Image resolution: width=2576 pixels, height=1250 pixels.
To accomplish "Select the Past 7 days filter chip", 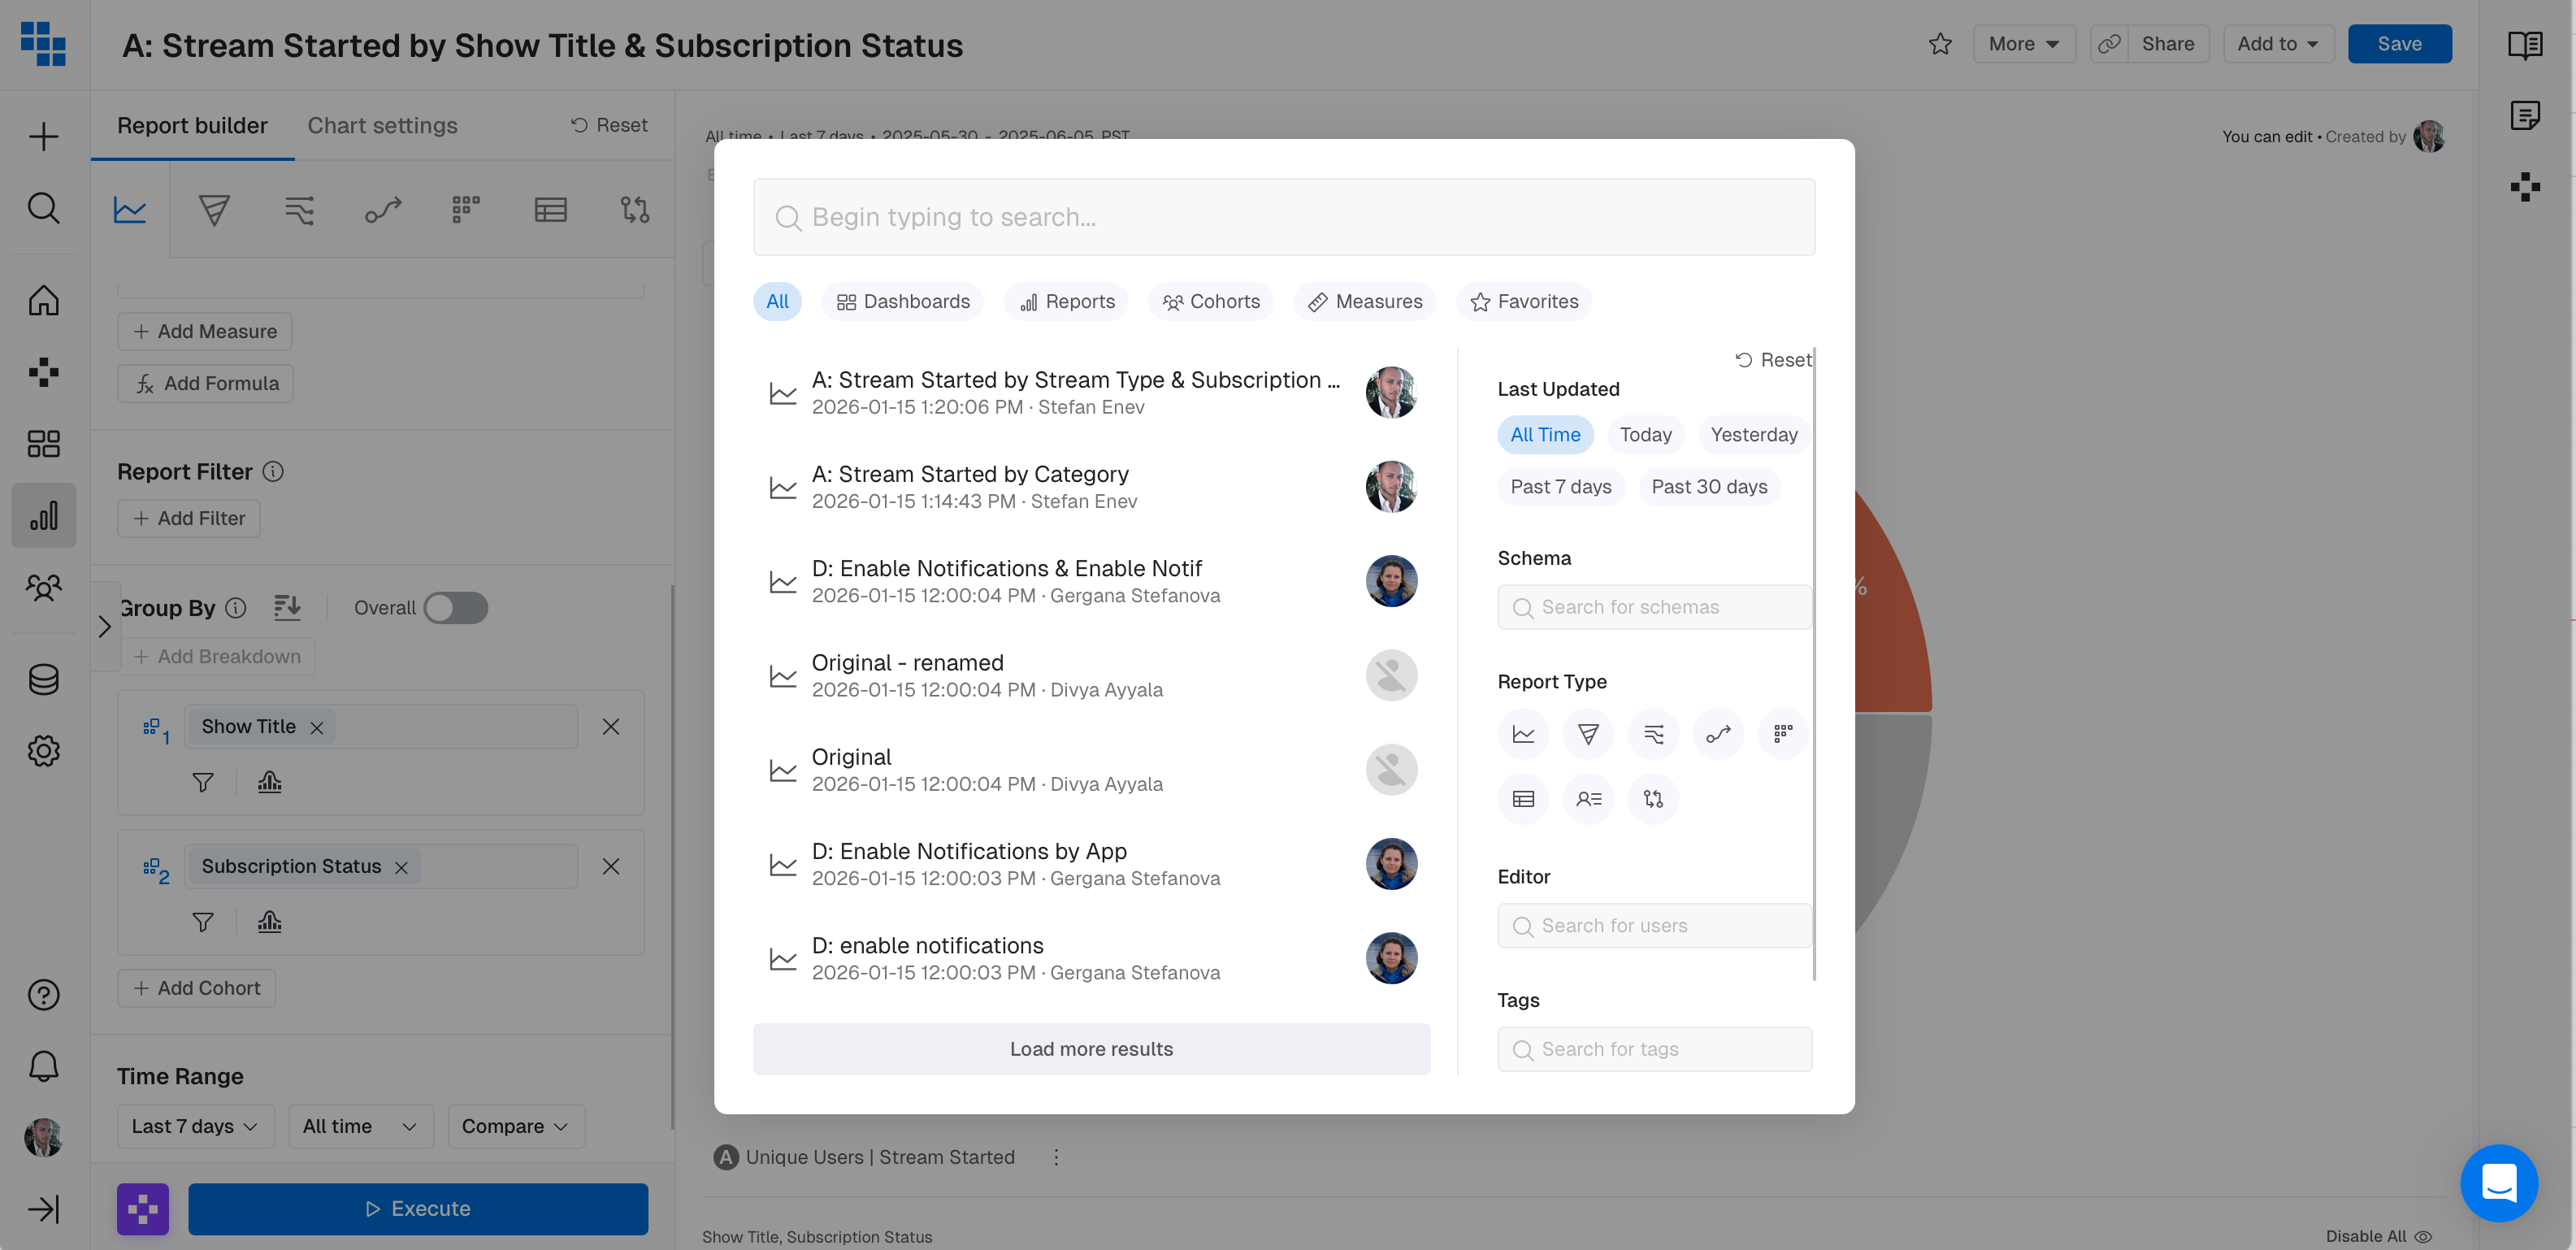I will [x=1560, y=487].
